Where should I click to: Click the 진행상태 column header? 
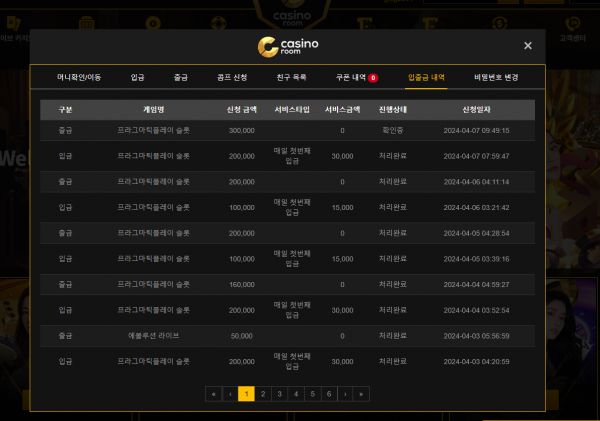tap(393, 110)
